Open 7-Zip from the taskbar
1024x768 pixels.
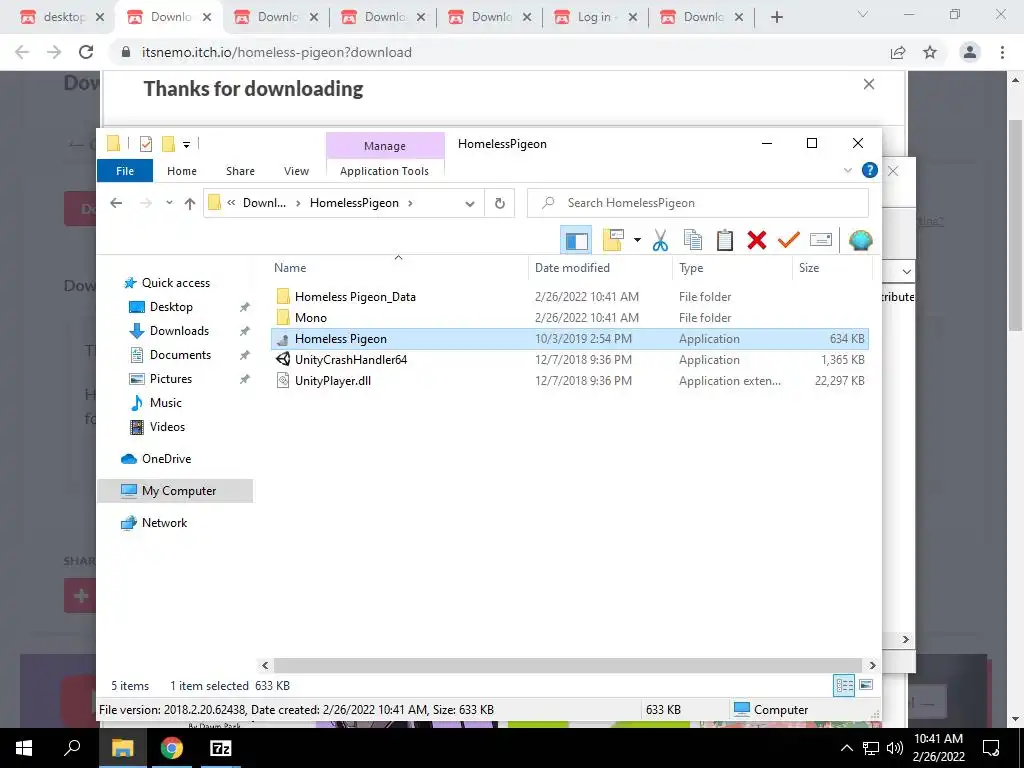pyautogui.click(x=221, y=748)
